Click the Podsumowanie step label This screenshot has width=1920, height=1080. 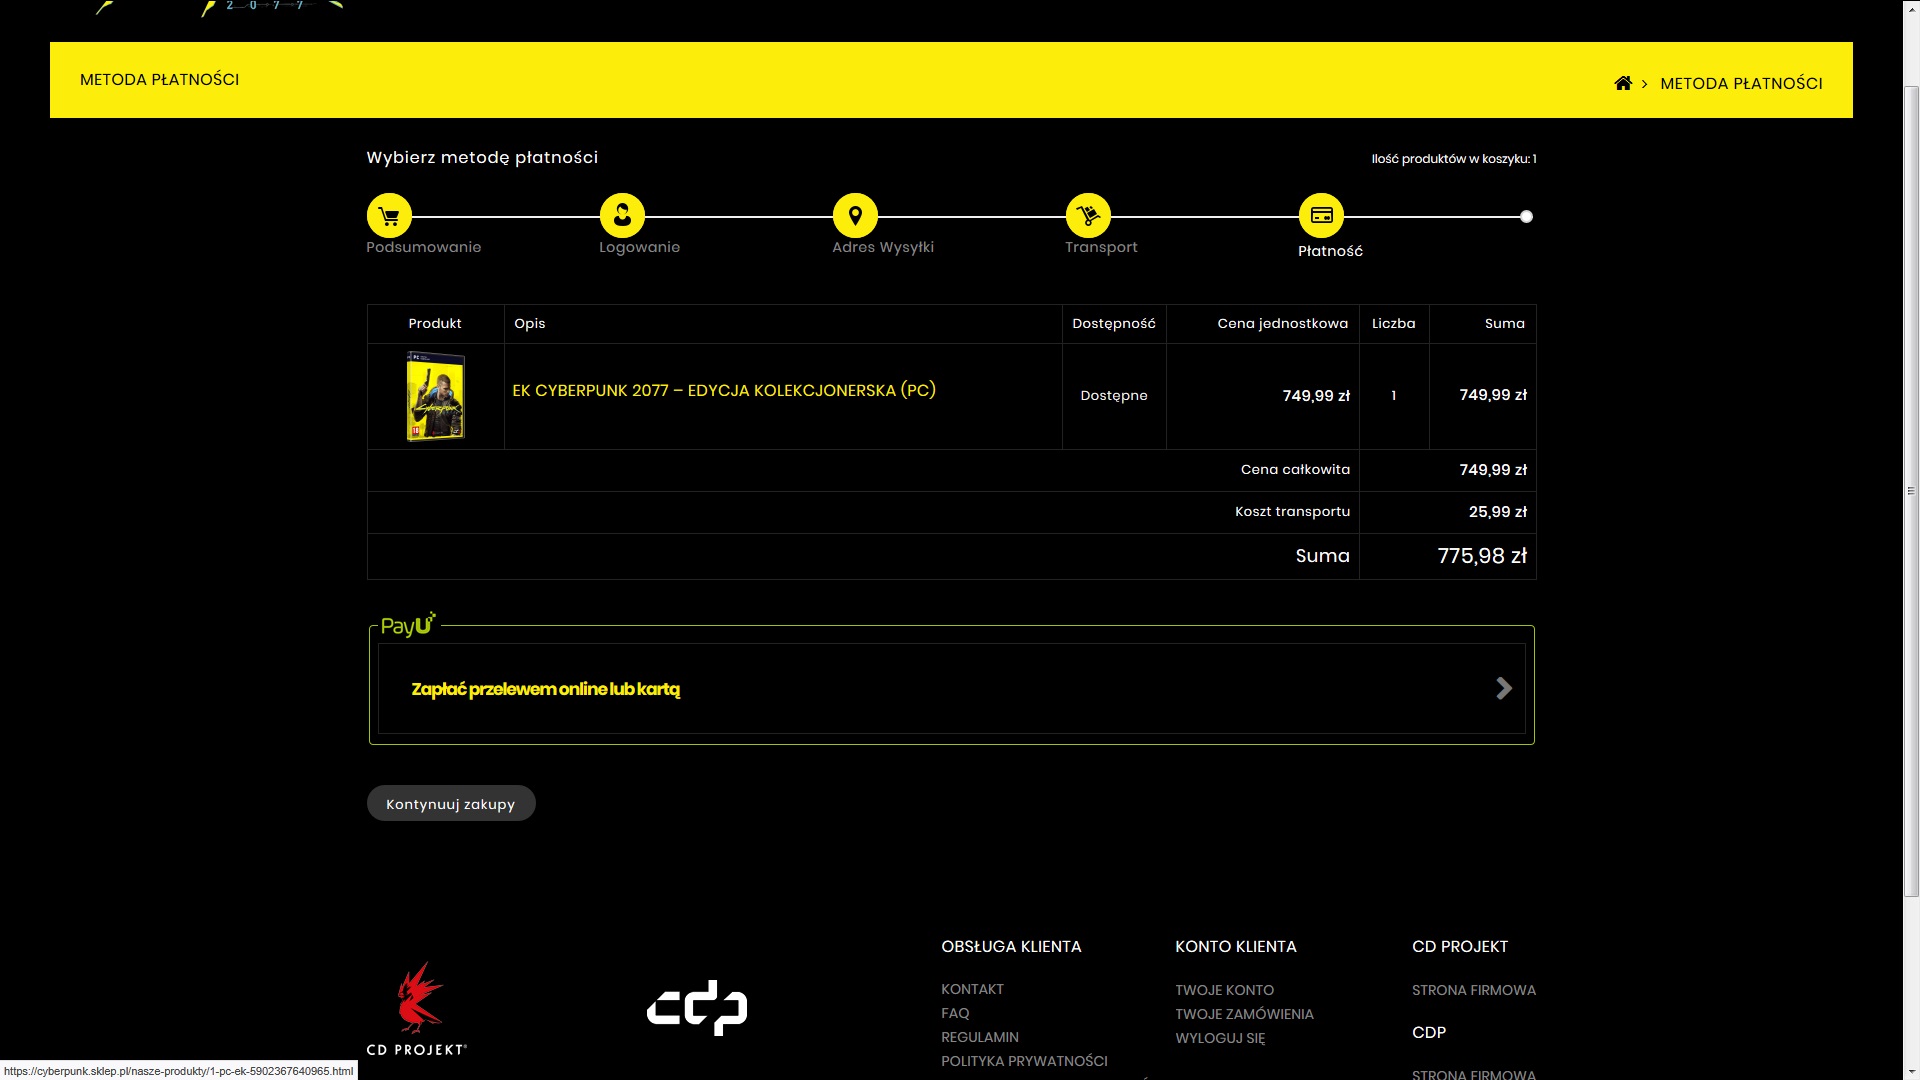pyautogui.click(x=423, y=247)
